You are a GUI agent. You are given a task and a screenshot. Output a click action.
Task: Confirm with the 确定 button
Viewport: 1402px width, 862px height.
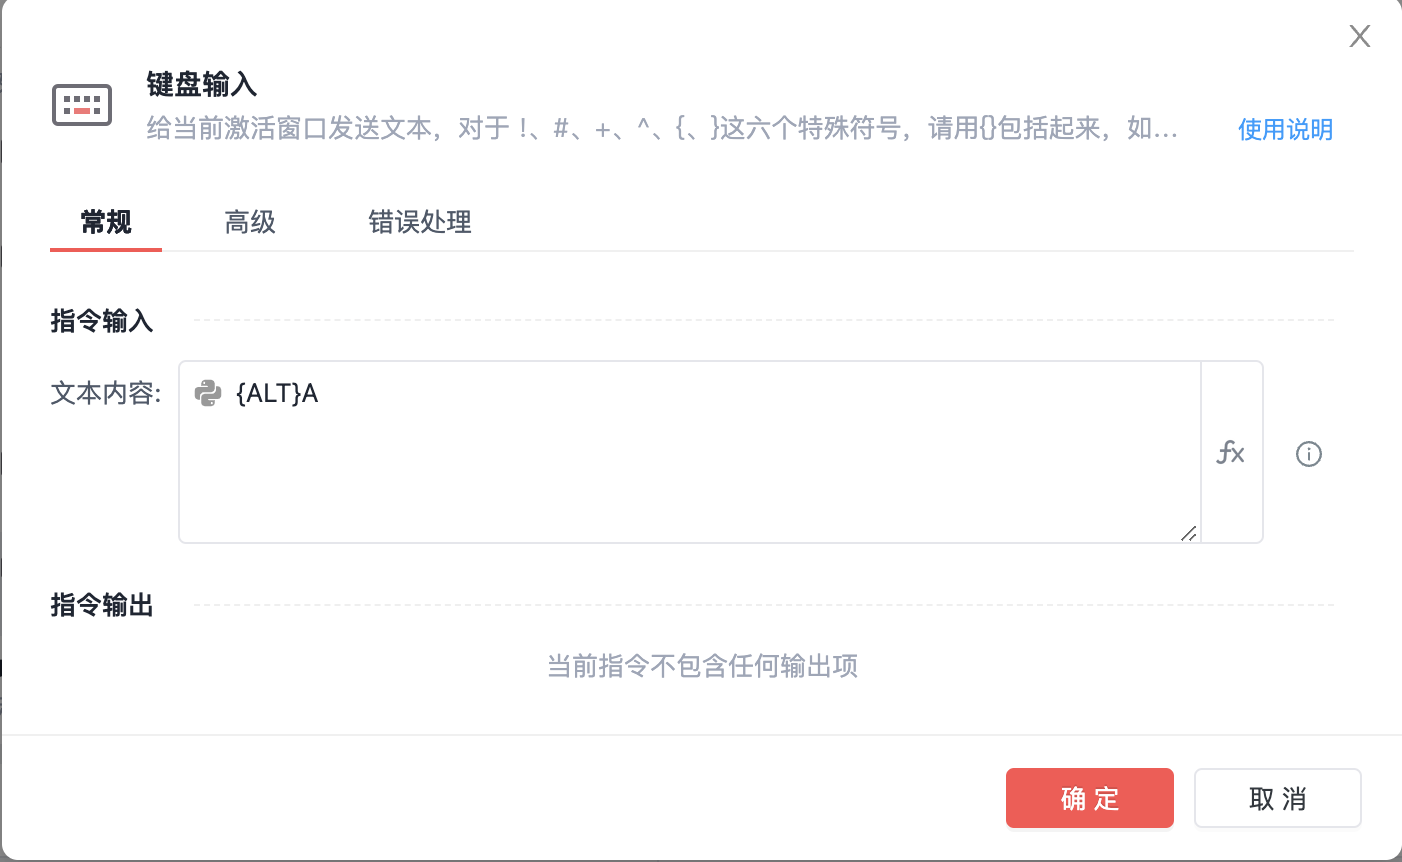coord(1089,798)
